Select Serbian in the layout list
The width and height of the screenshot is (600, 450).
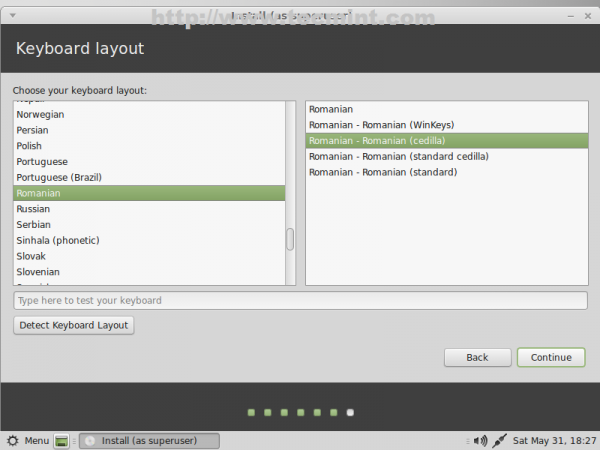coord(149,225)
